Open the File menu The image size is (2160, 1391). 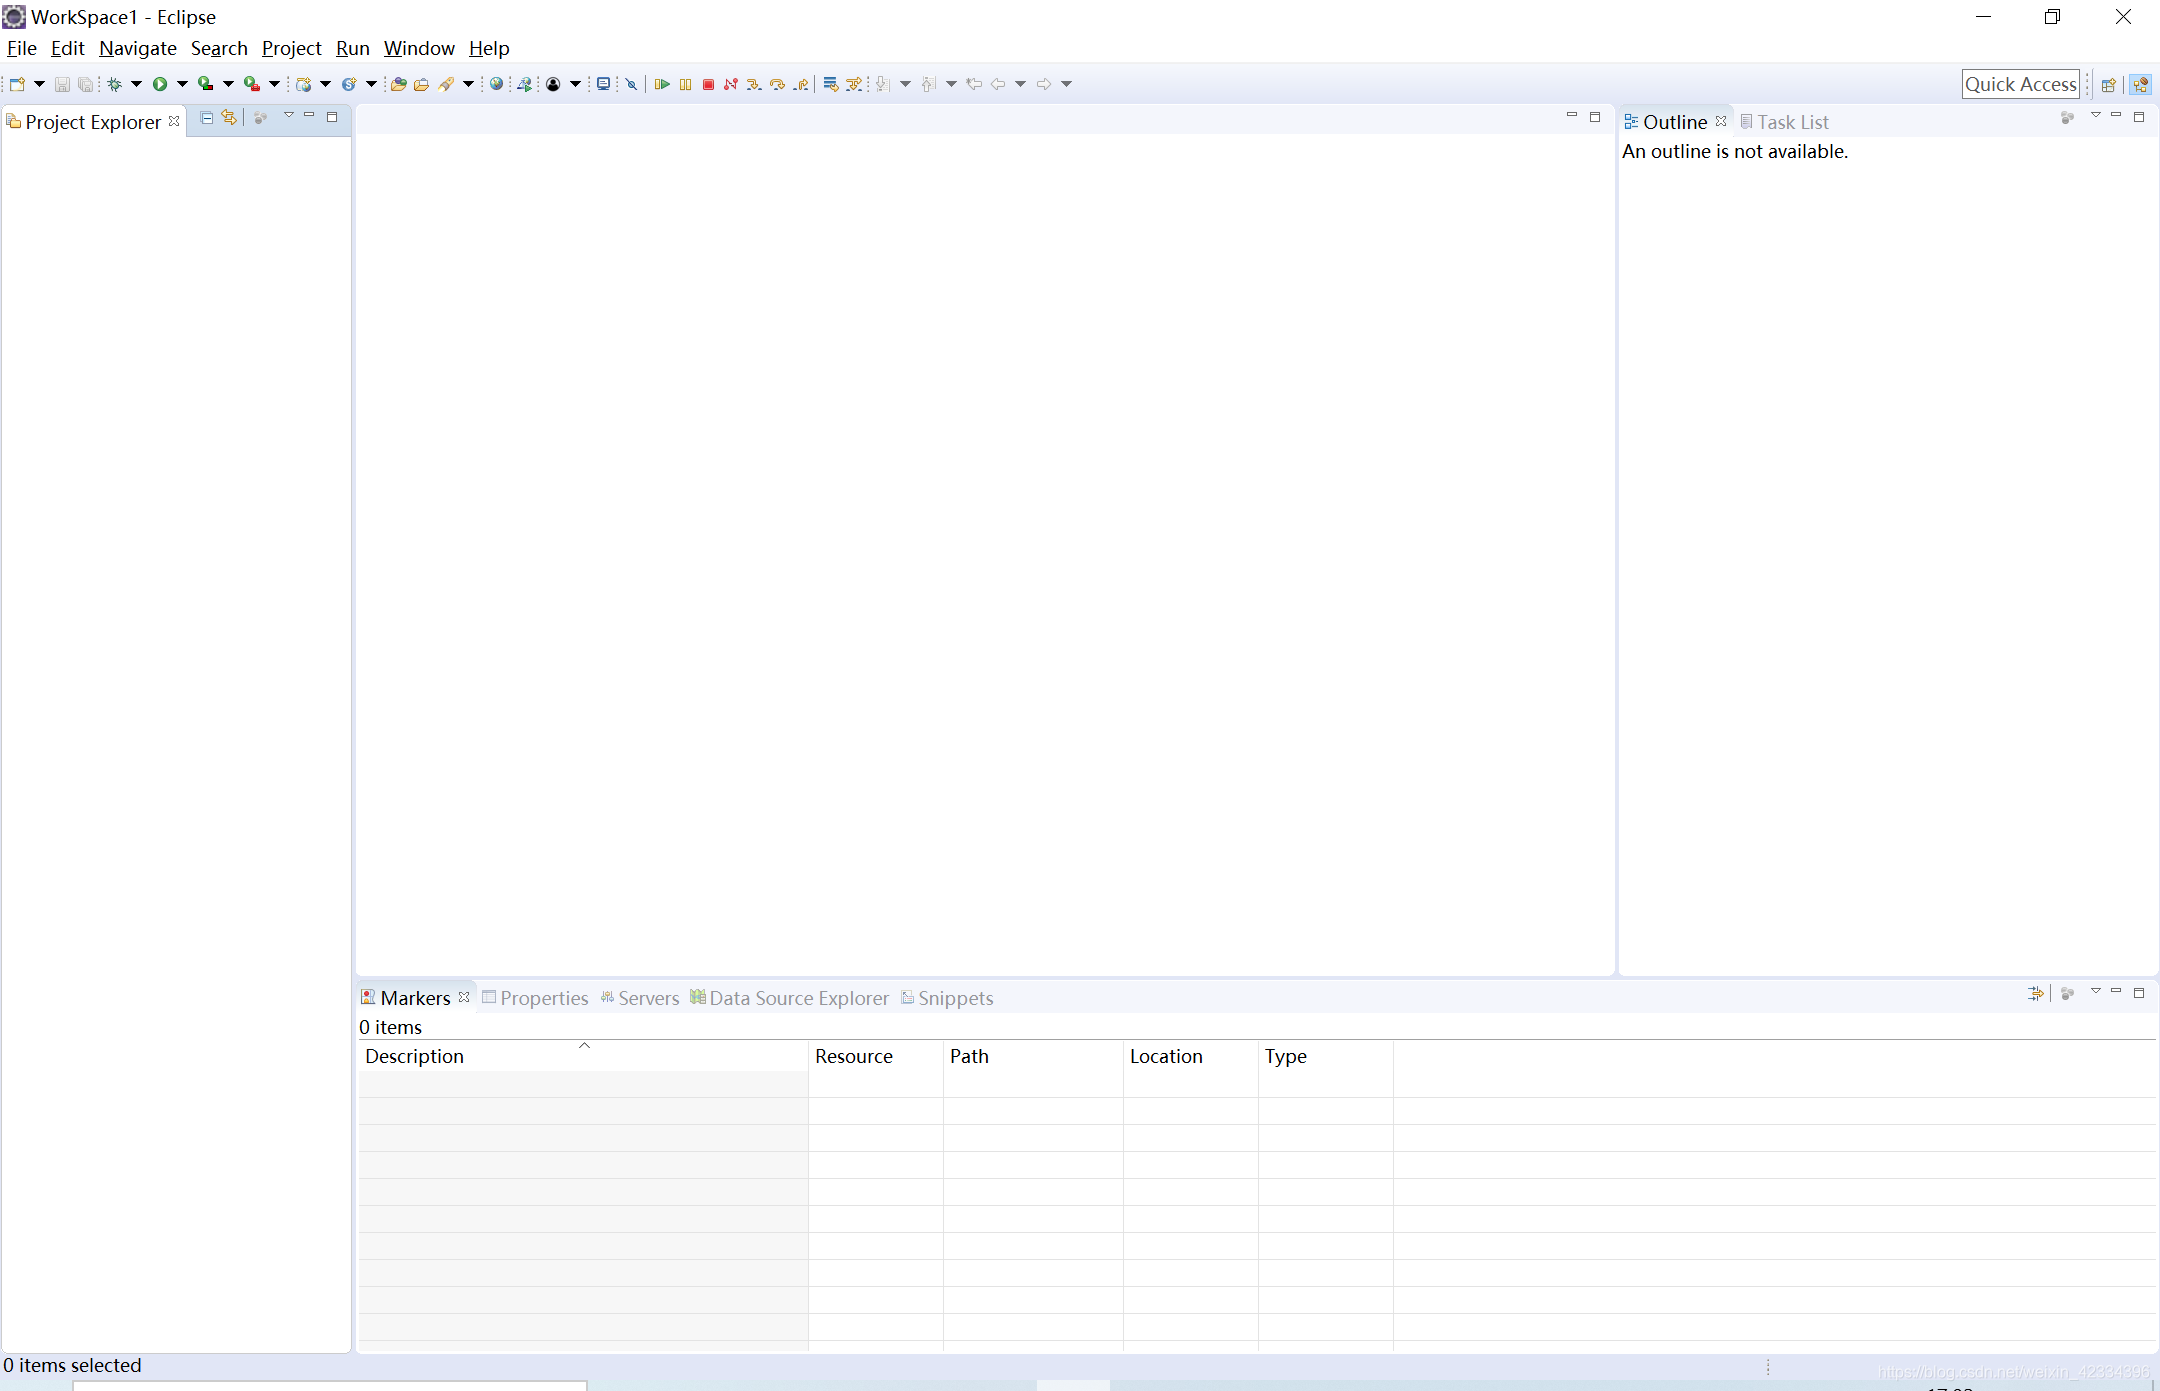(21, 48)
